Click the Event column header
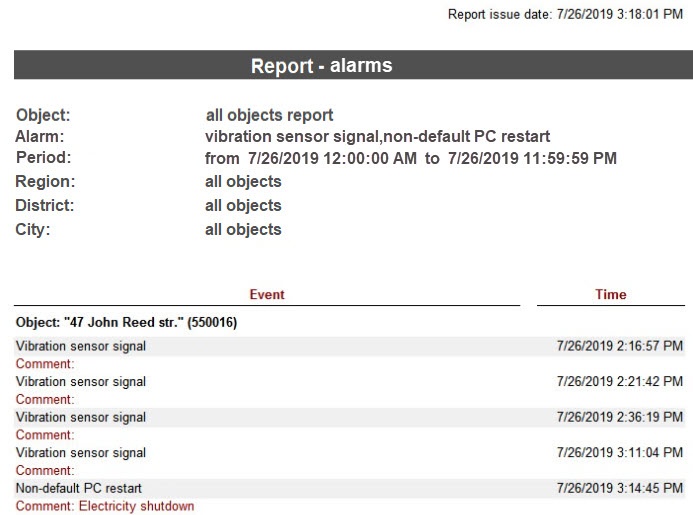This screenshot has height=515, width=693. 267,294
